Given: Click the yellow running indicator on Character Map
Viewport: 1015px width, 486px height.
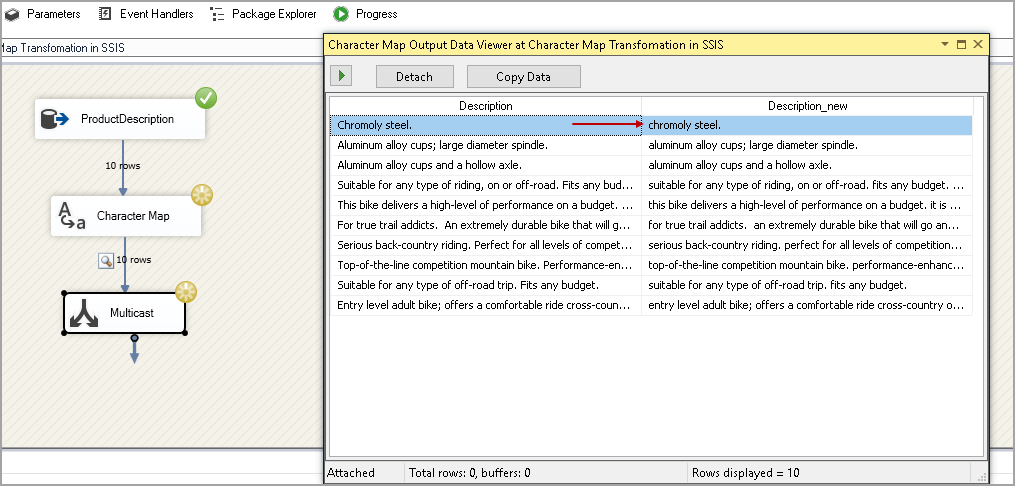Looking at the screenshot, I should point(202,195).
